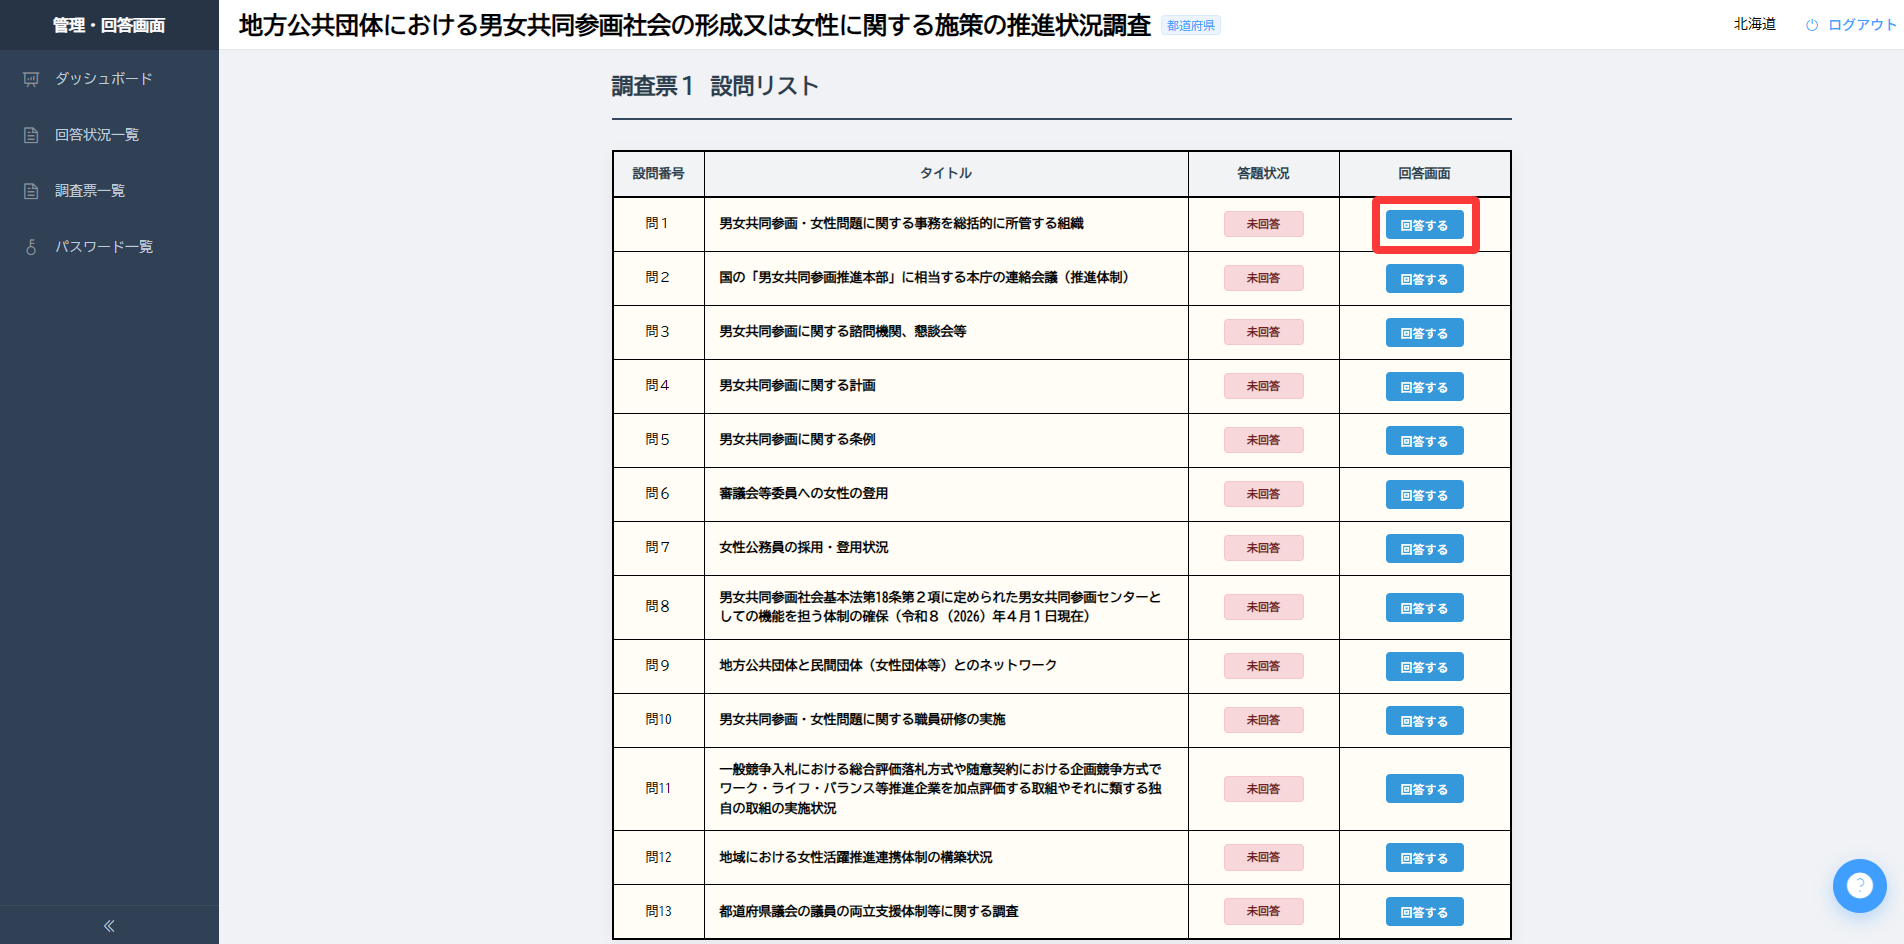
Task: Click the 問9 number cell
Action: 658,666
